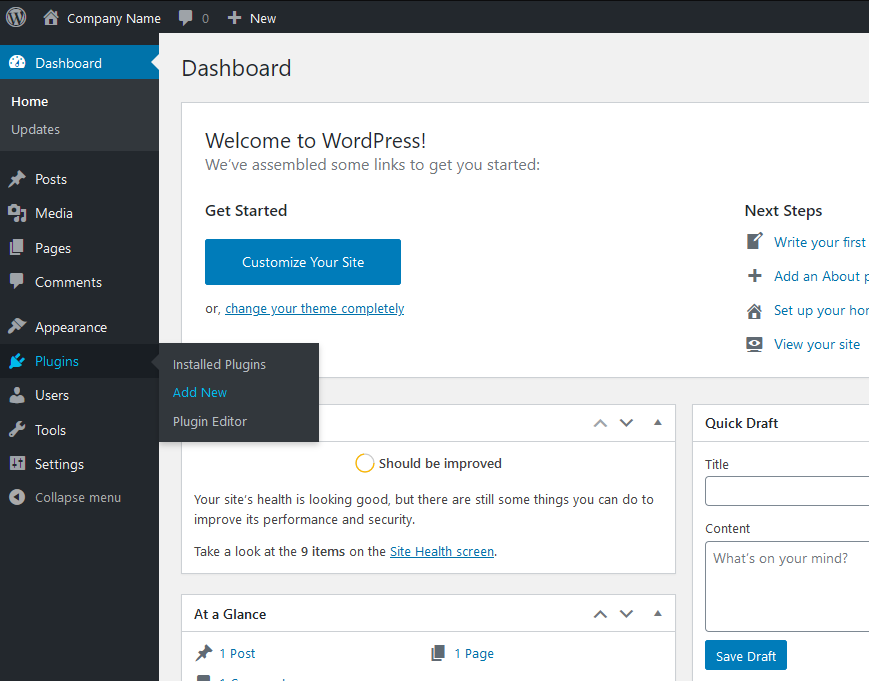
Task: Click the WordPress logo icon
Action: click(x=16, y=18)
